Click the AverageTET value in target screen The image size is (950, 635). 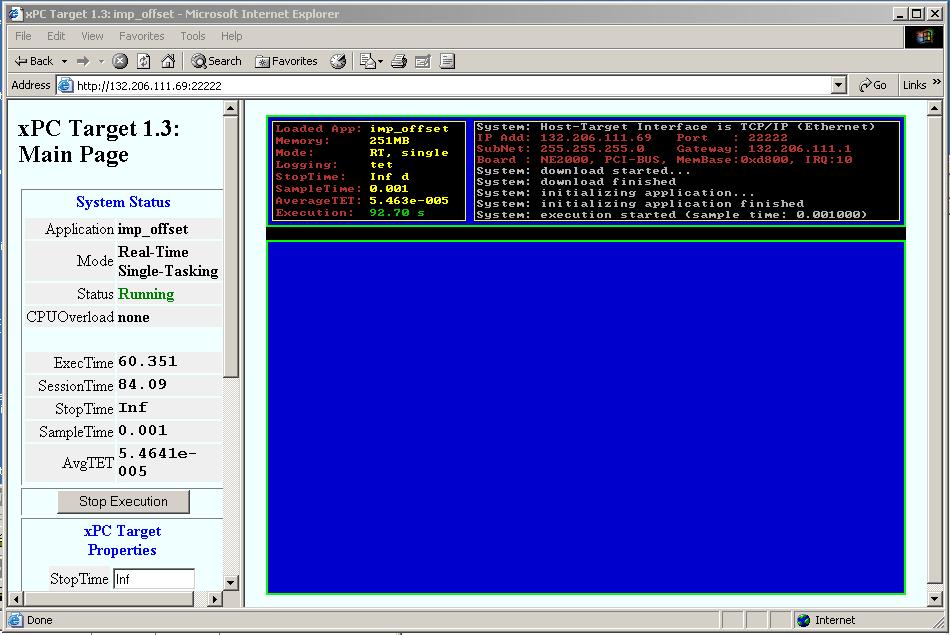[x=409, y=201]
